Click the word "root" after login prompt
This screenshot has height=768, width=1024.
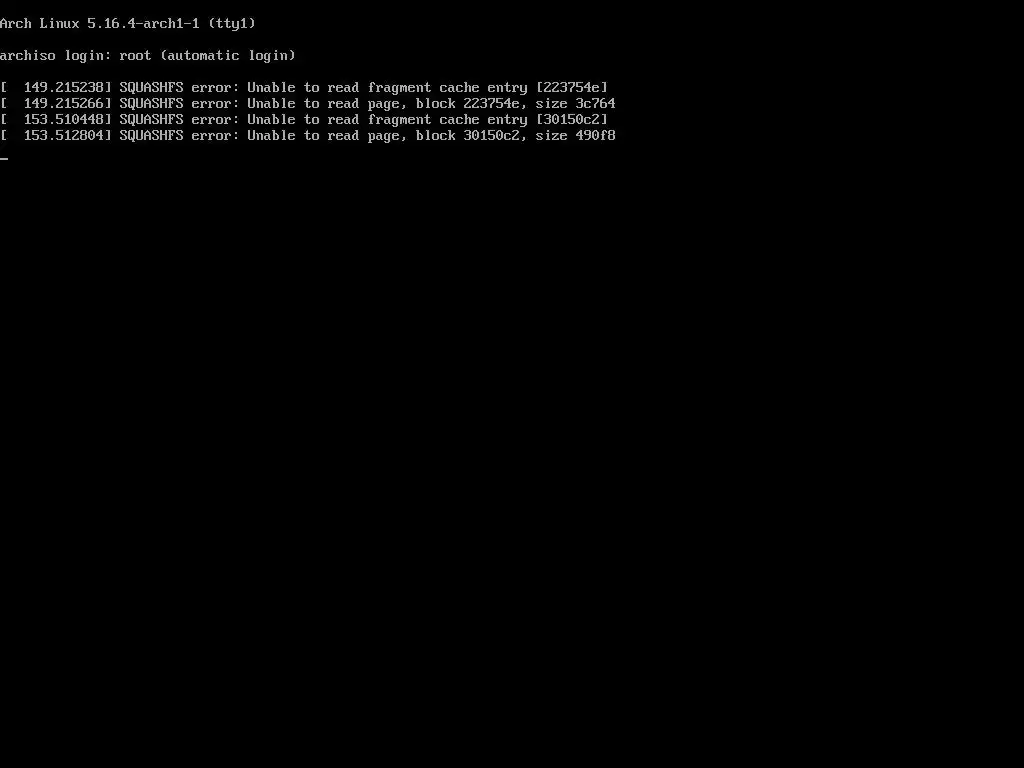coord(135,56)
